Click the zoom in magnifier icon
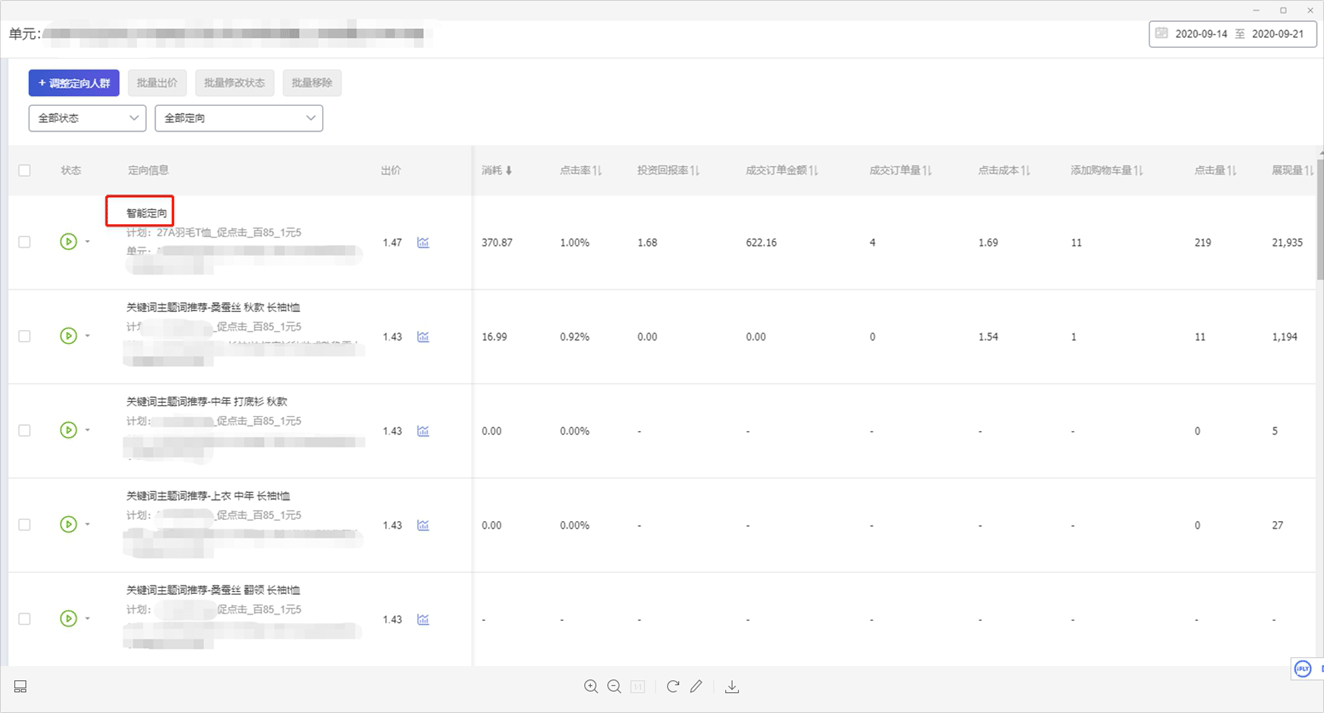The height and width of the screenshot is (713, 1324). pyautogui.click(x=591, y=686)
